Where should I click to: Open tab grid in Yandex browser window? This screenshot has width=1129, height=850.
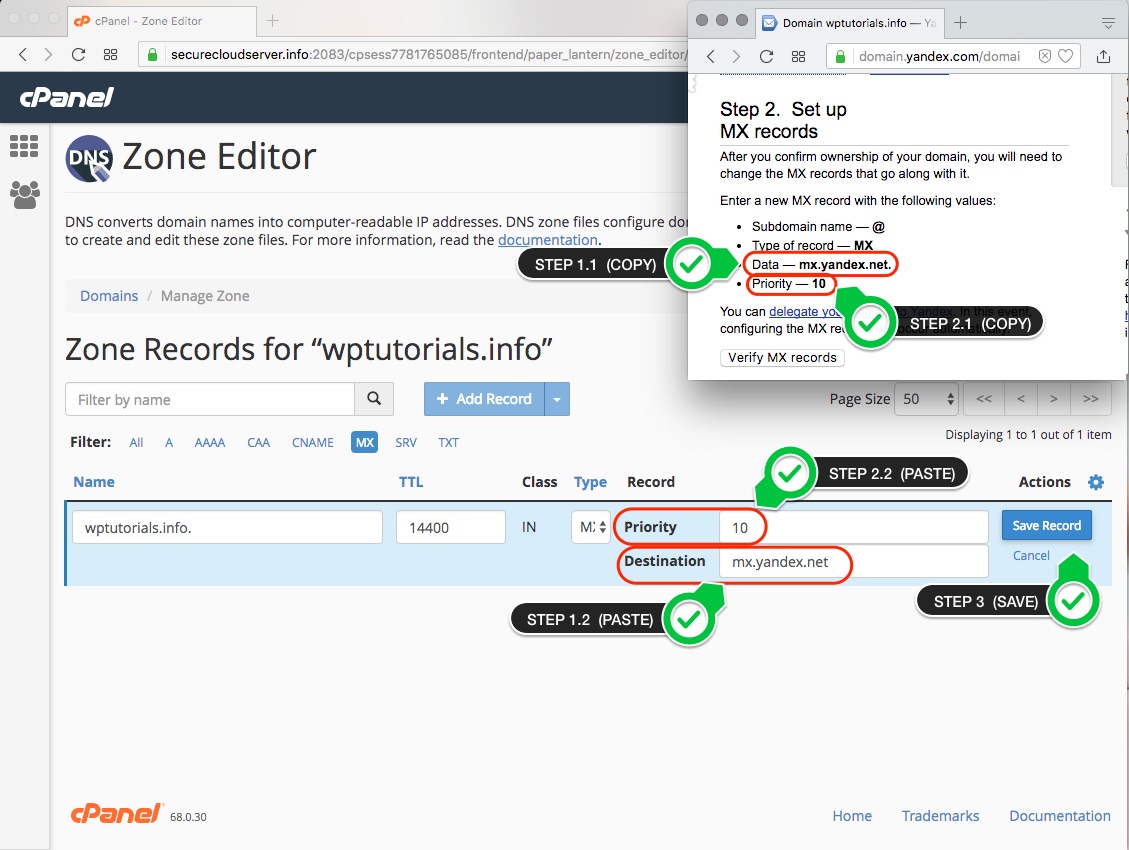coord(799,56)
